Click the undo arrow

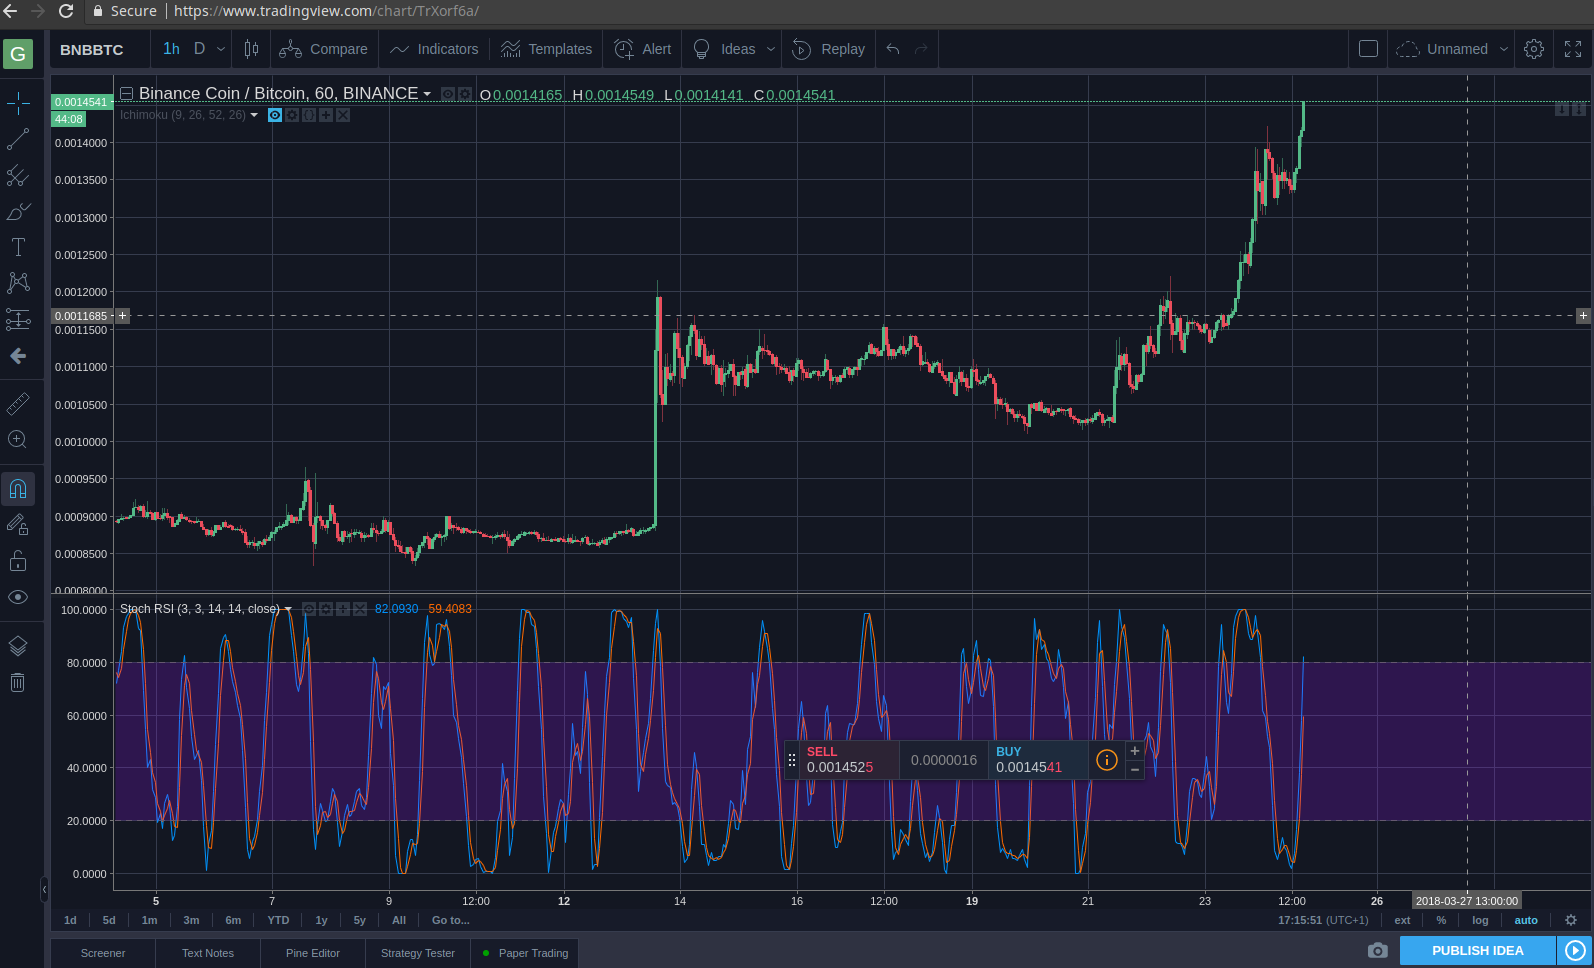pyautogui.click(x=893, y=49)
